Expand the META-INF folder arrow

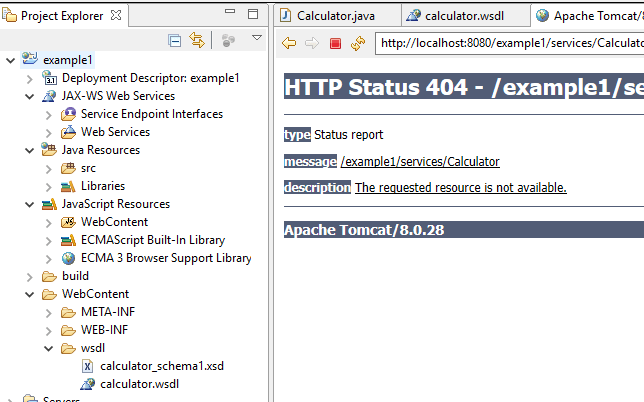point(48,313)
